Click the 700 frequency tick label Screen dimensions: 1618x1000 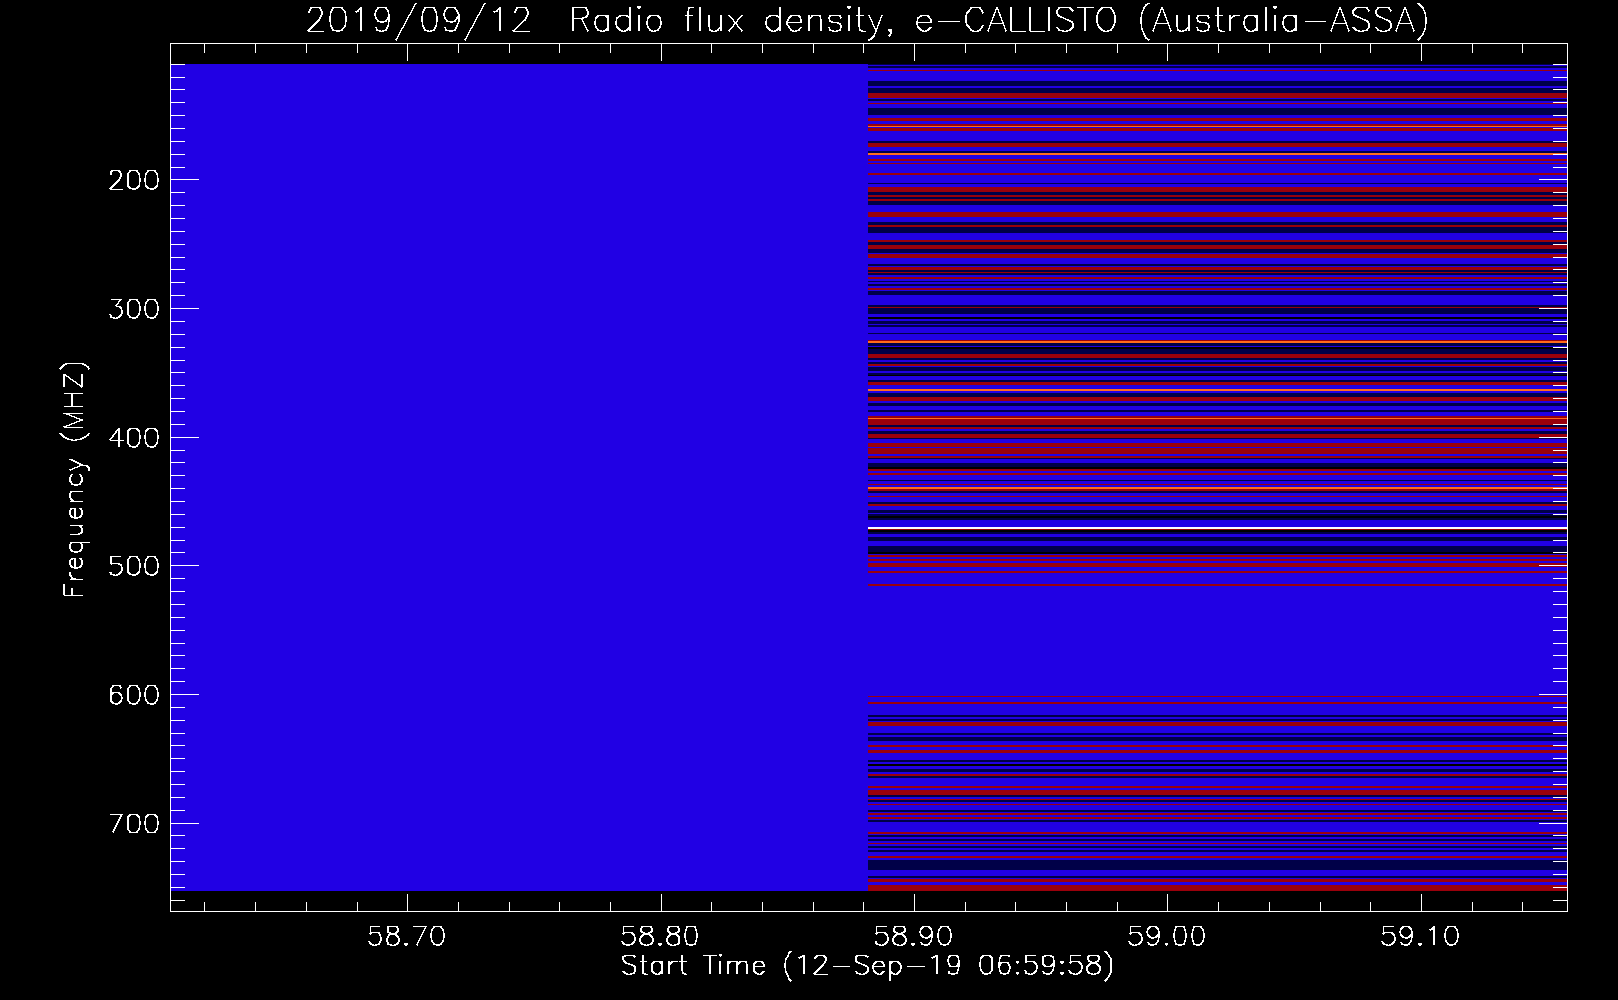click(133, 824)
